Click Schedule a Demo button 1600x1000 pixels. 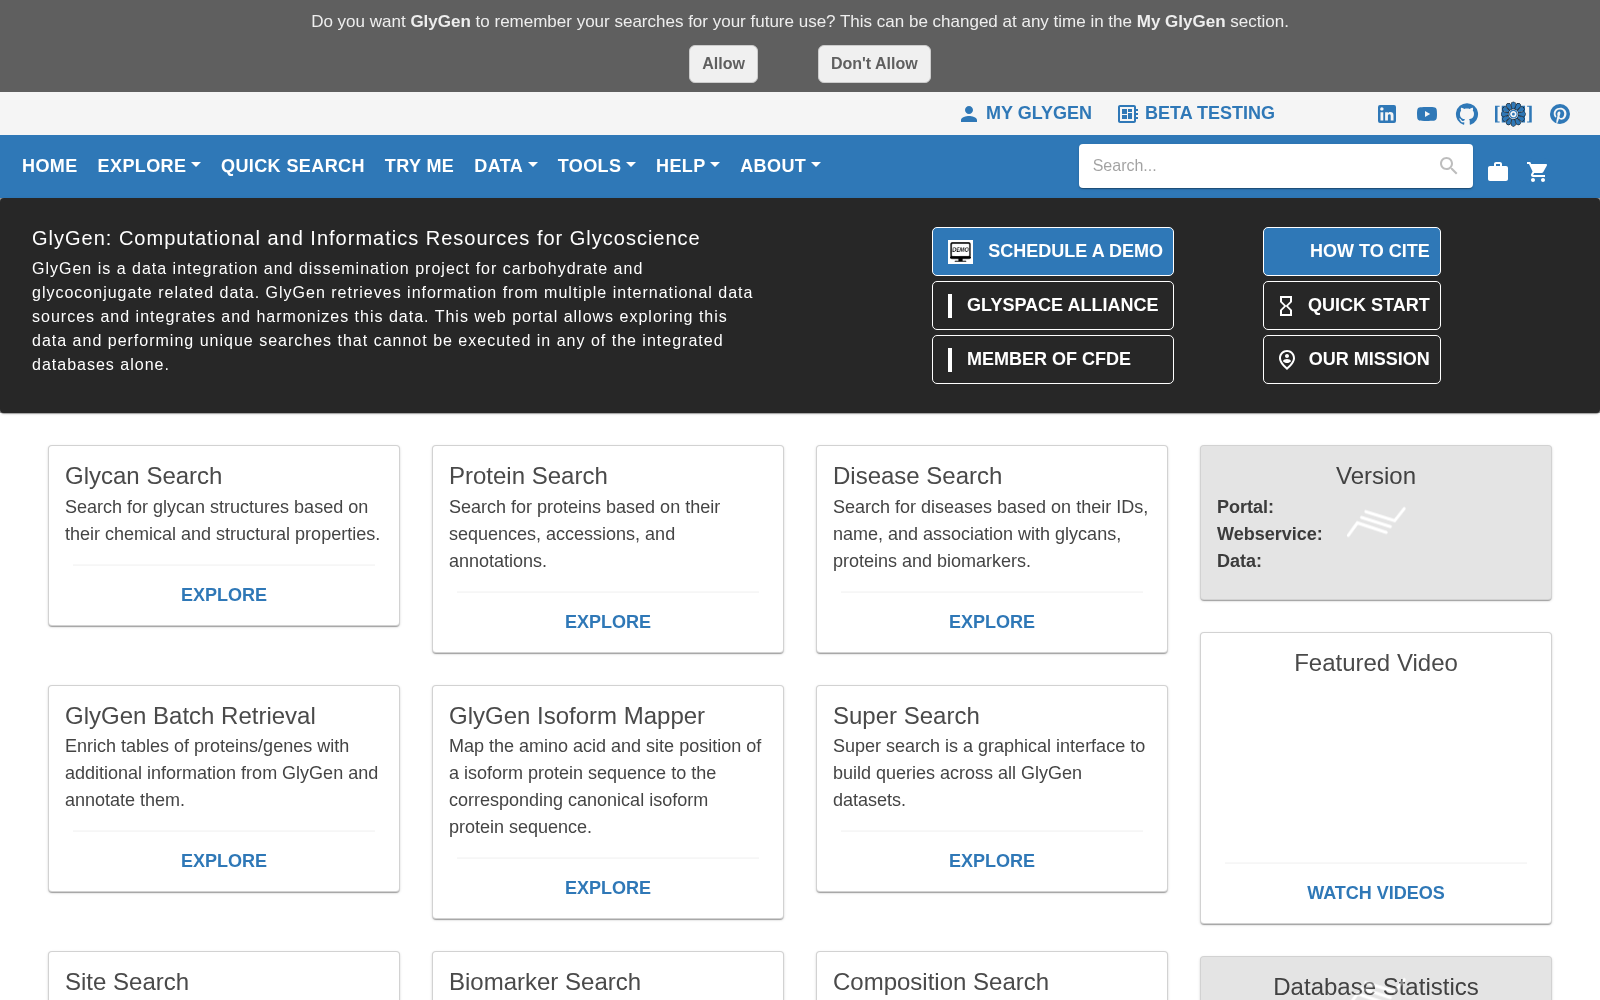pos(1053,252)
